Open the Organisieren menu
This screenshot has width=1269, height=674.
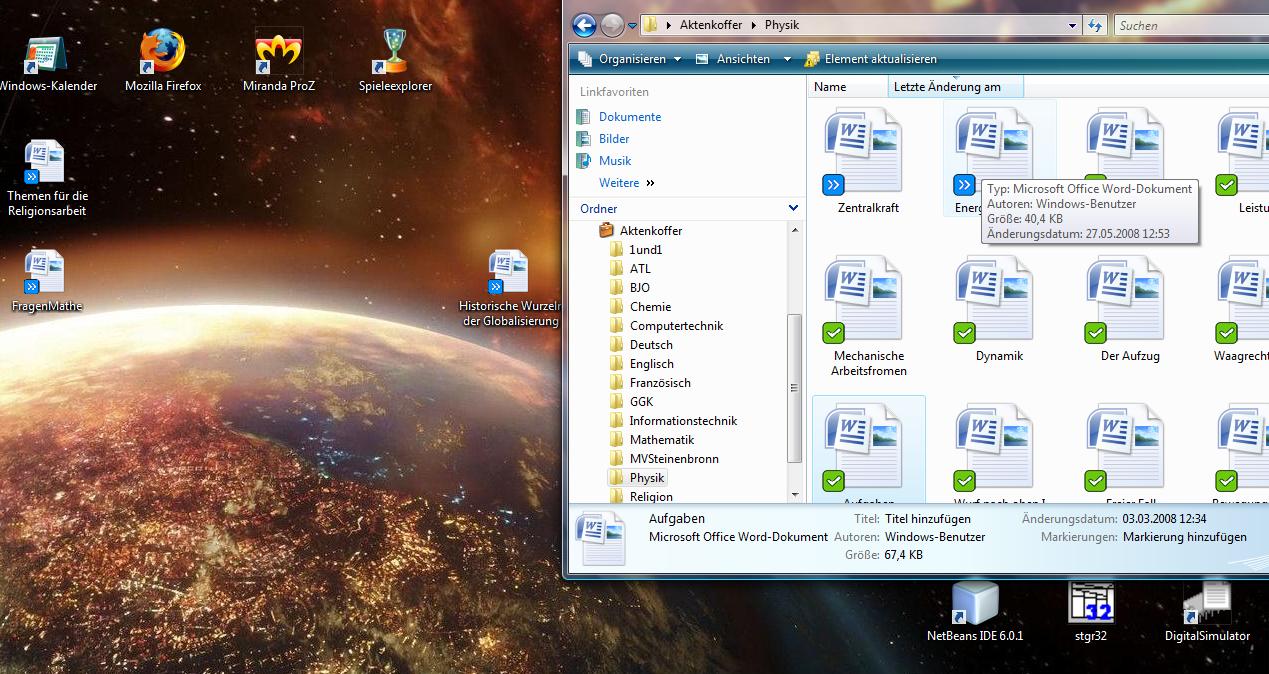coord(631,59)
